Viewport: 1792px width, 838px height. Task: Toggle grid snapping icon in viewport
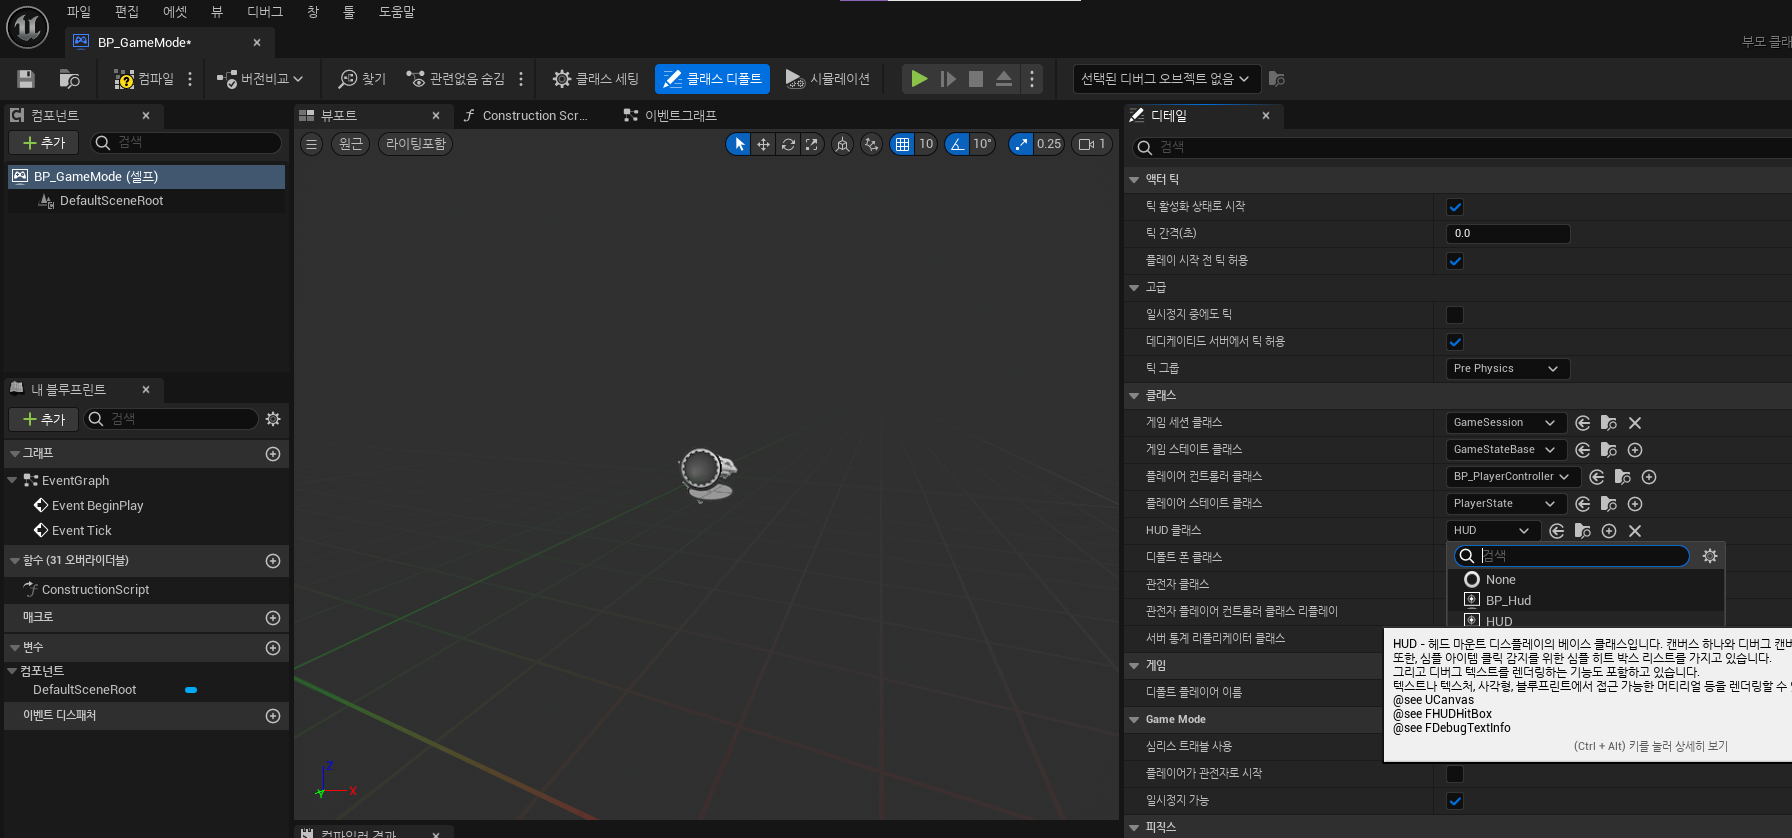[902, 144]
